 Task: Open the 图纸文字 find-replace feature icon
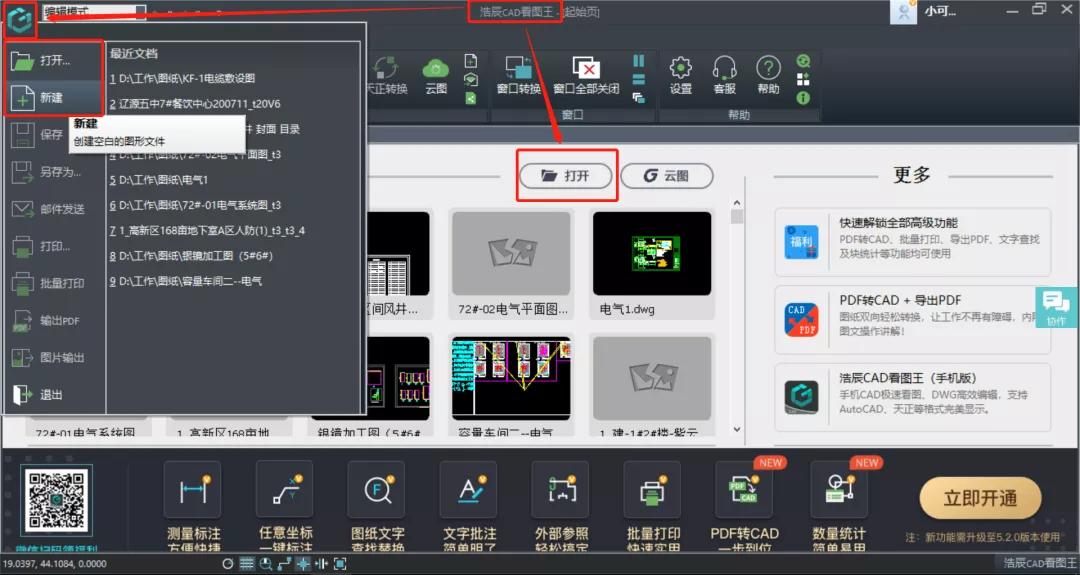377,490
